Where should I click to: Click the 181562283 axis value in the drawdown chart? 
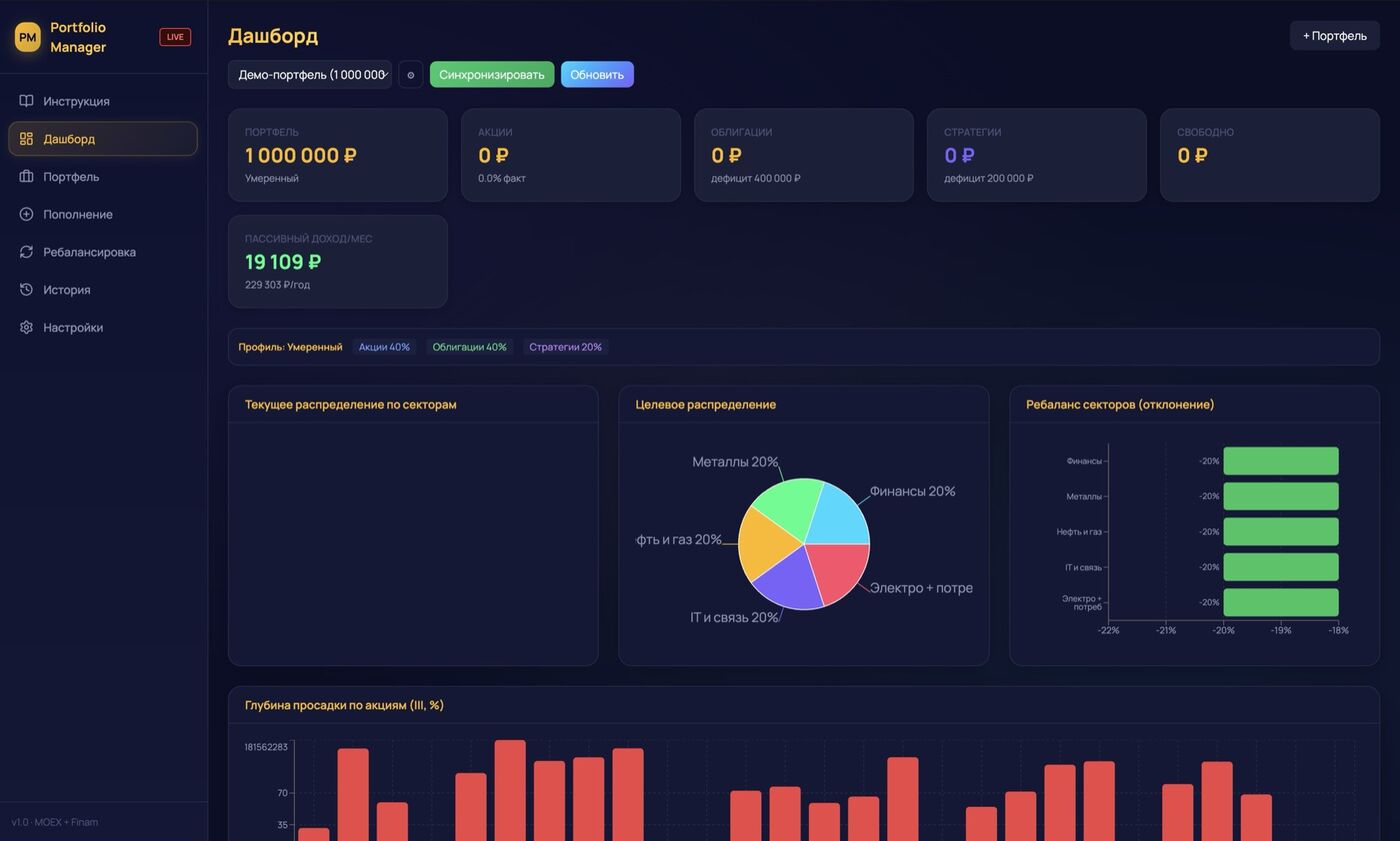point(266,747)
